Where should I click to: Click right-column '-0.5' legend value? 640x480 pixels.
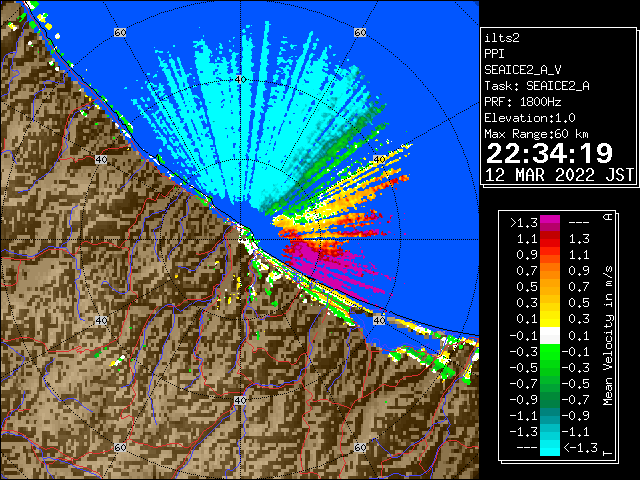click(x=576, y=384)
